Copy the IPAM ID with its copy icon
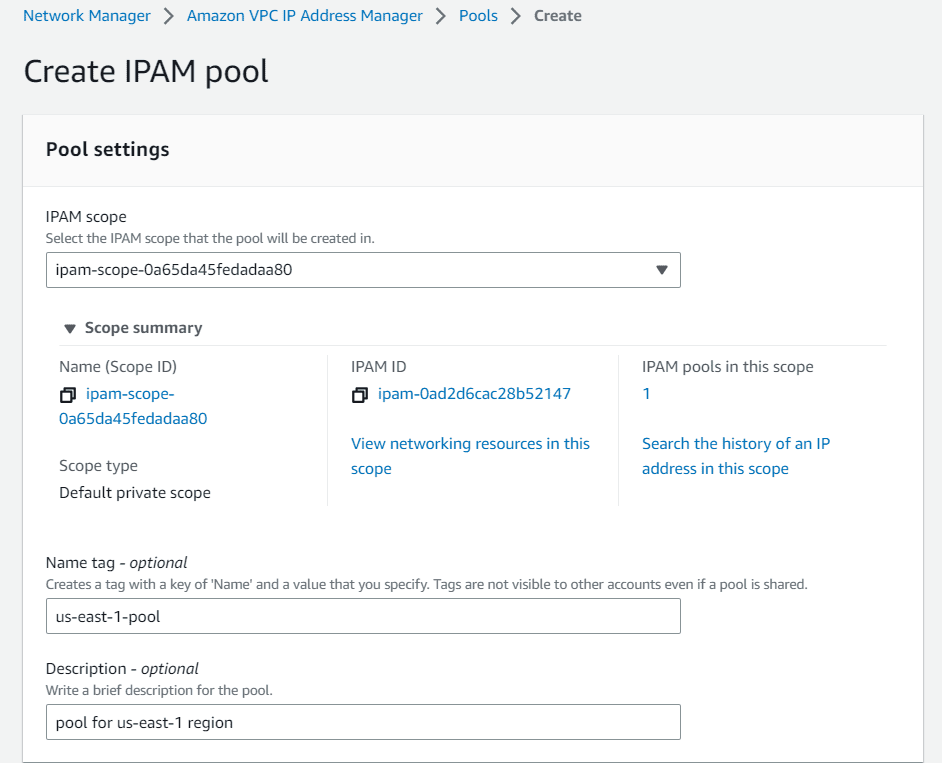 pyautogui.click(x=360, y=395)
